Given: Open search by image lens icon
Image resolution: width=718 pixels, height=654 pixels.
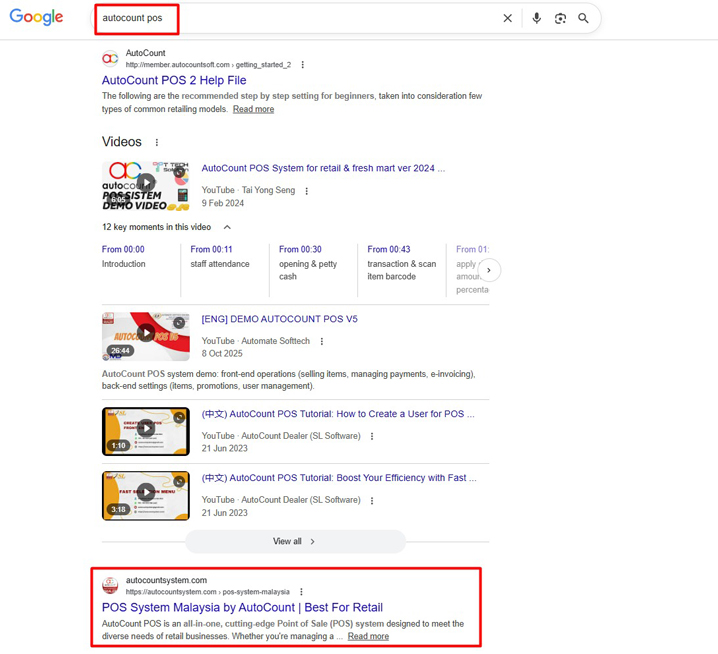Looking at the screenshot, I should [x=560, y=18].
